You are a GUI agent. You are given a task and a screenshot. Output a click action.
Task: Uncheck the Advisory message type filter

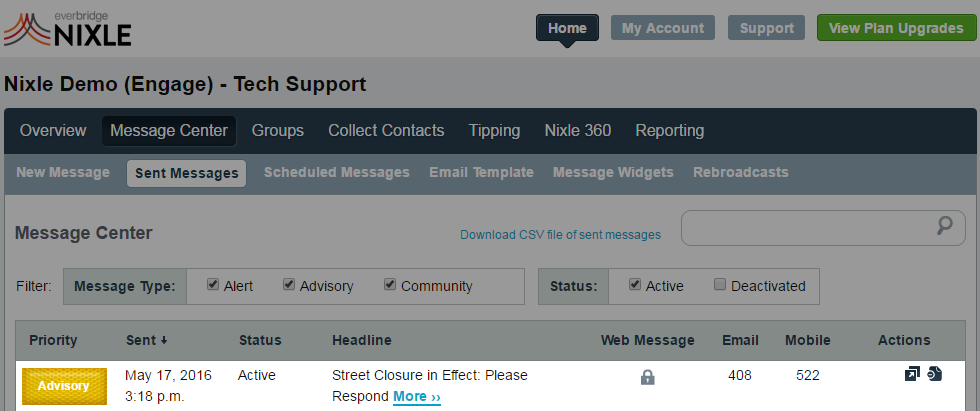[x=289, y=285]
